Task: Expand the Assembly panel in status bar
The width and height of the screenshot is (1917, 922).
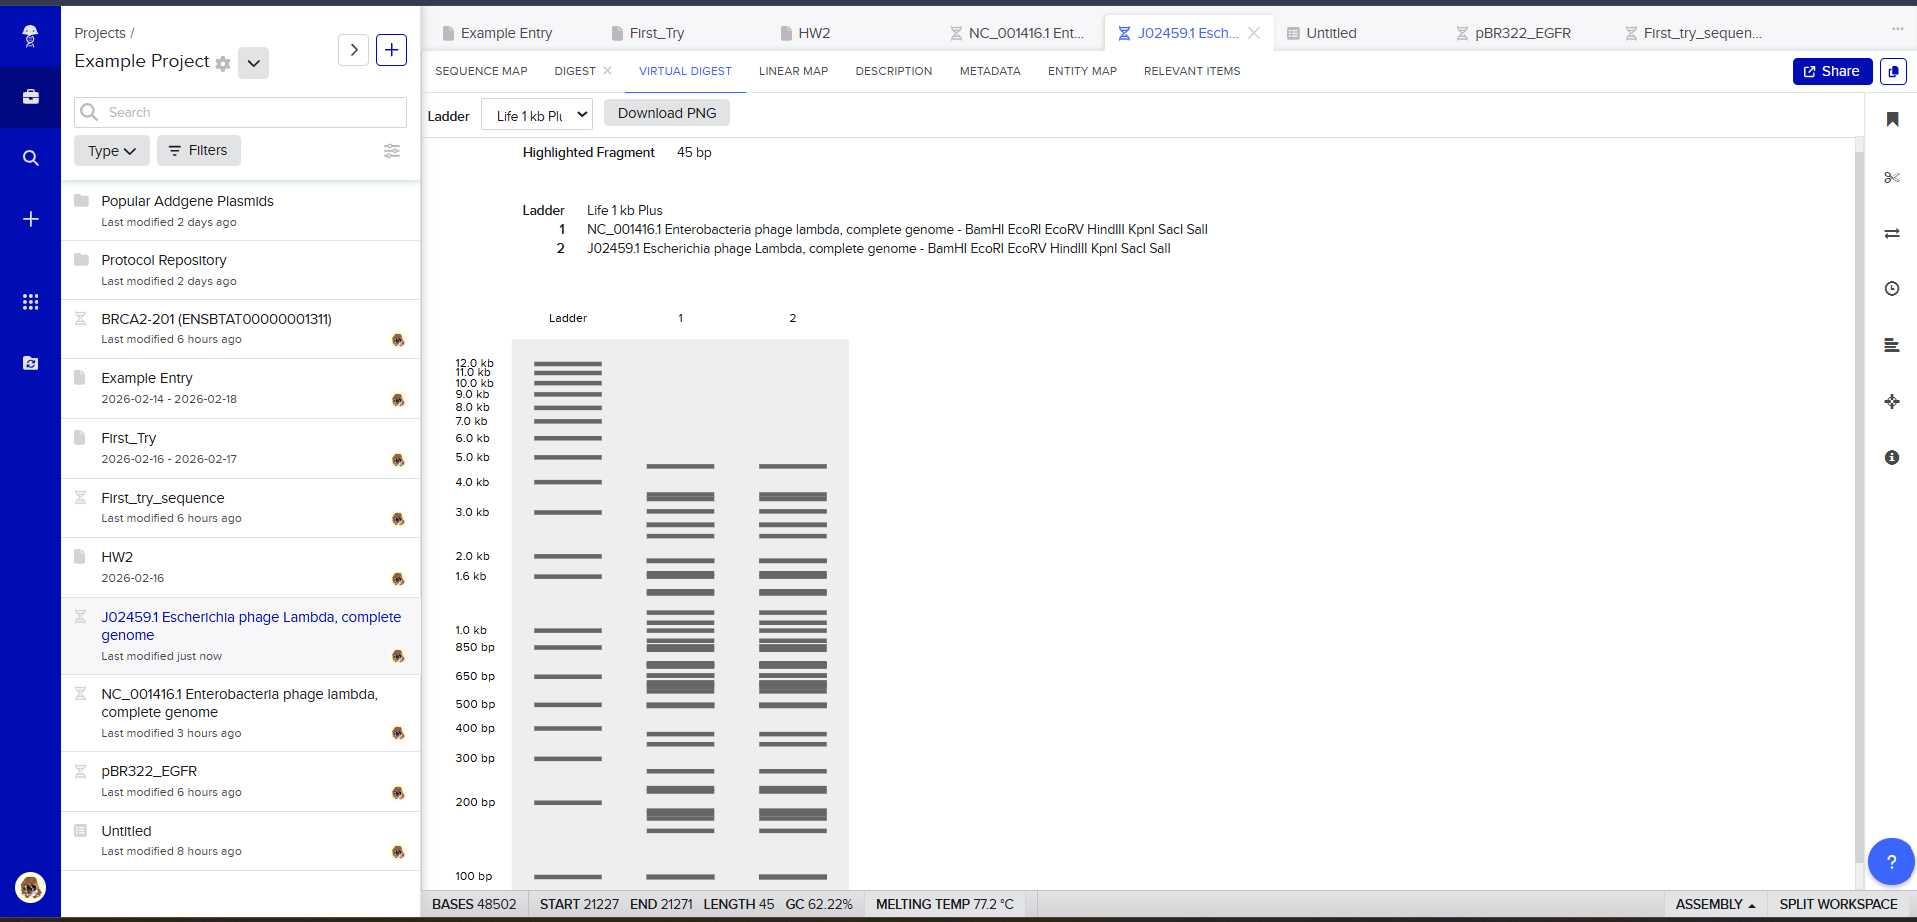Action: pos(1714,904)
